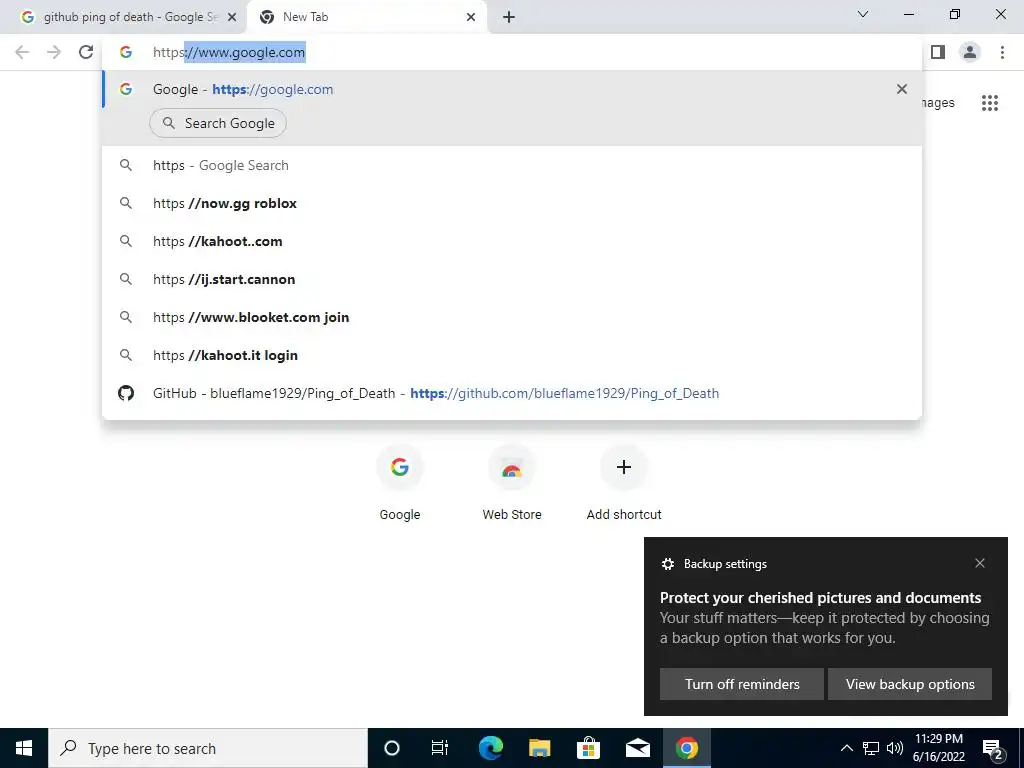
Task: Open a new tab with the plus button
Action: [509, 17]
